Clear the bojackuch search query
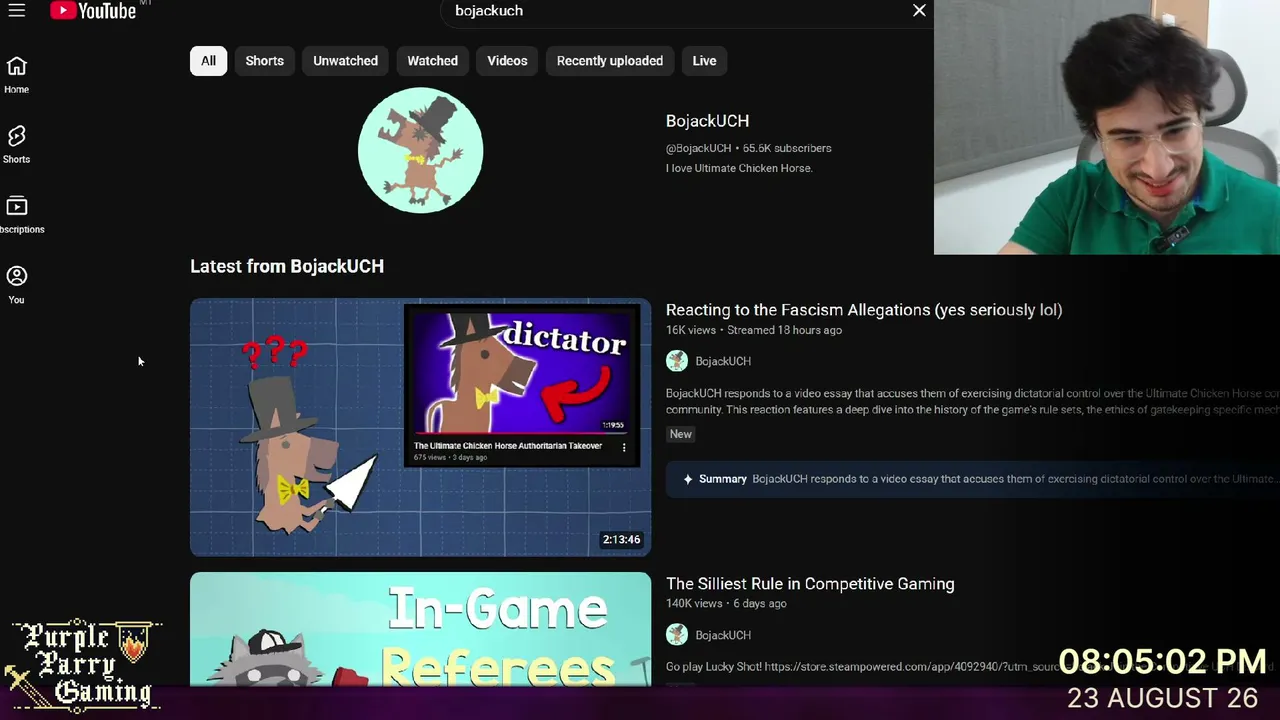 click(919, 10)
